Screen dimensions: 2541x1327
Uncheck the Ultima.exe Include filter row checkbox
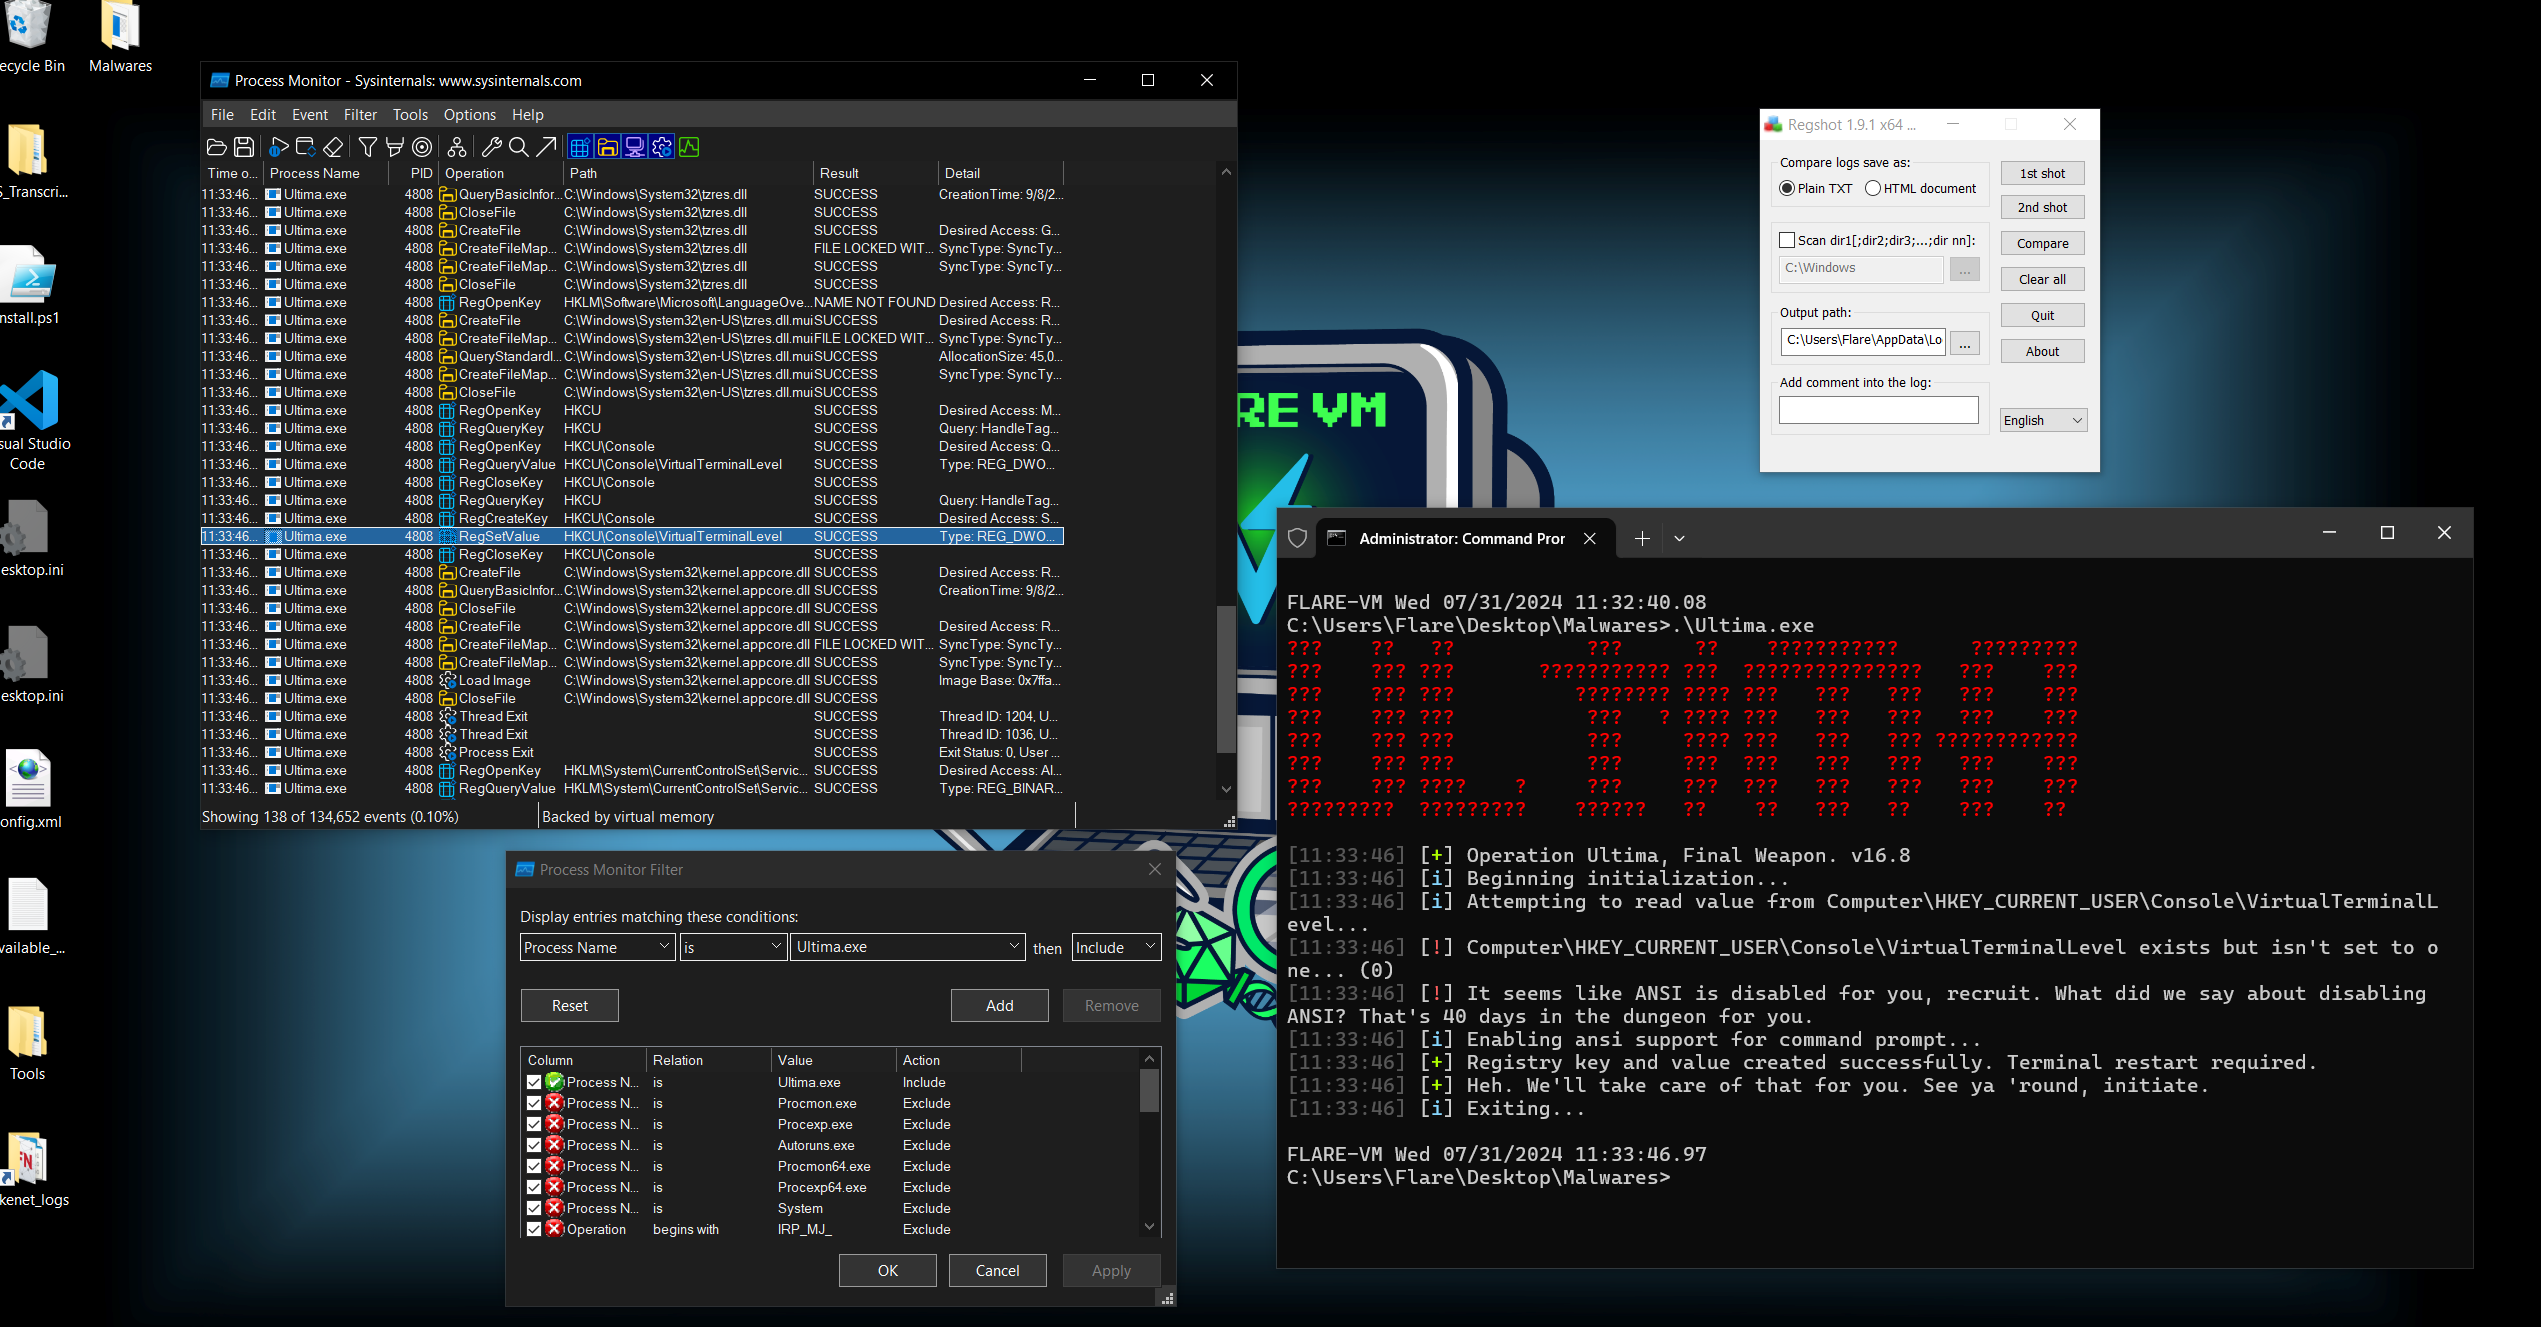click(534, 1082)
